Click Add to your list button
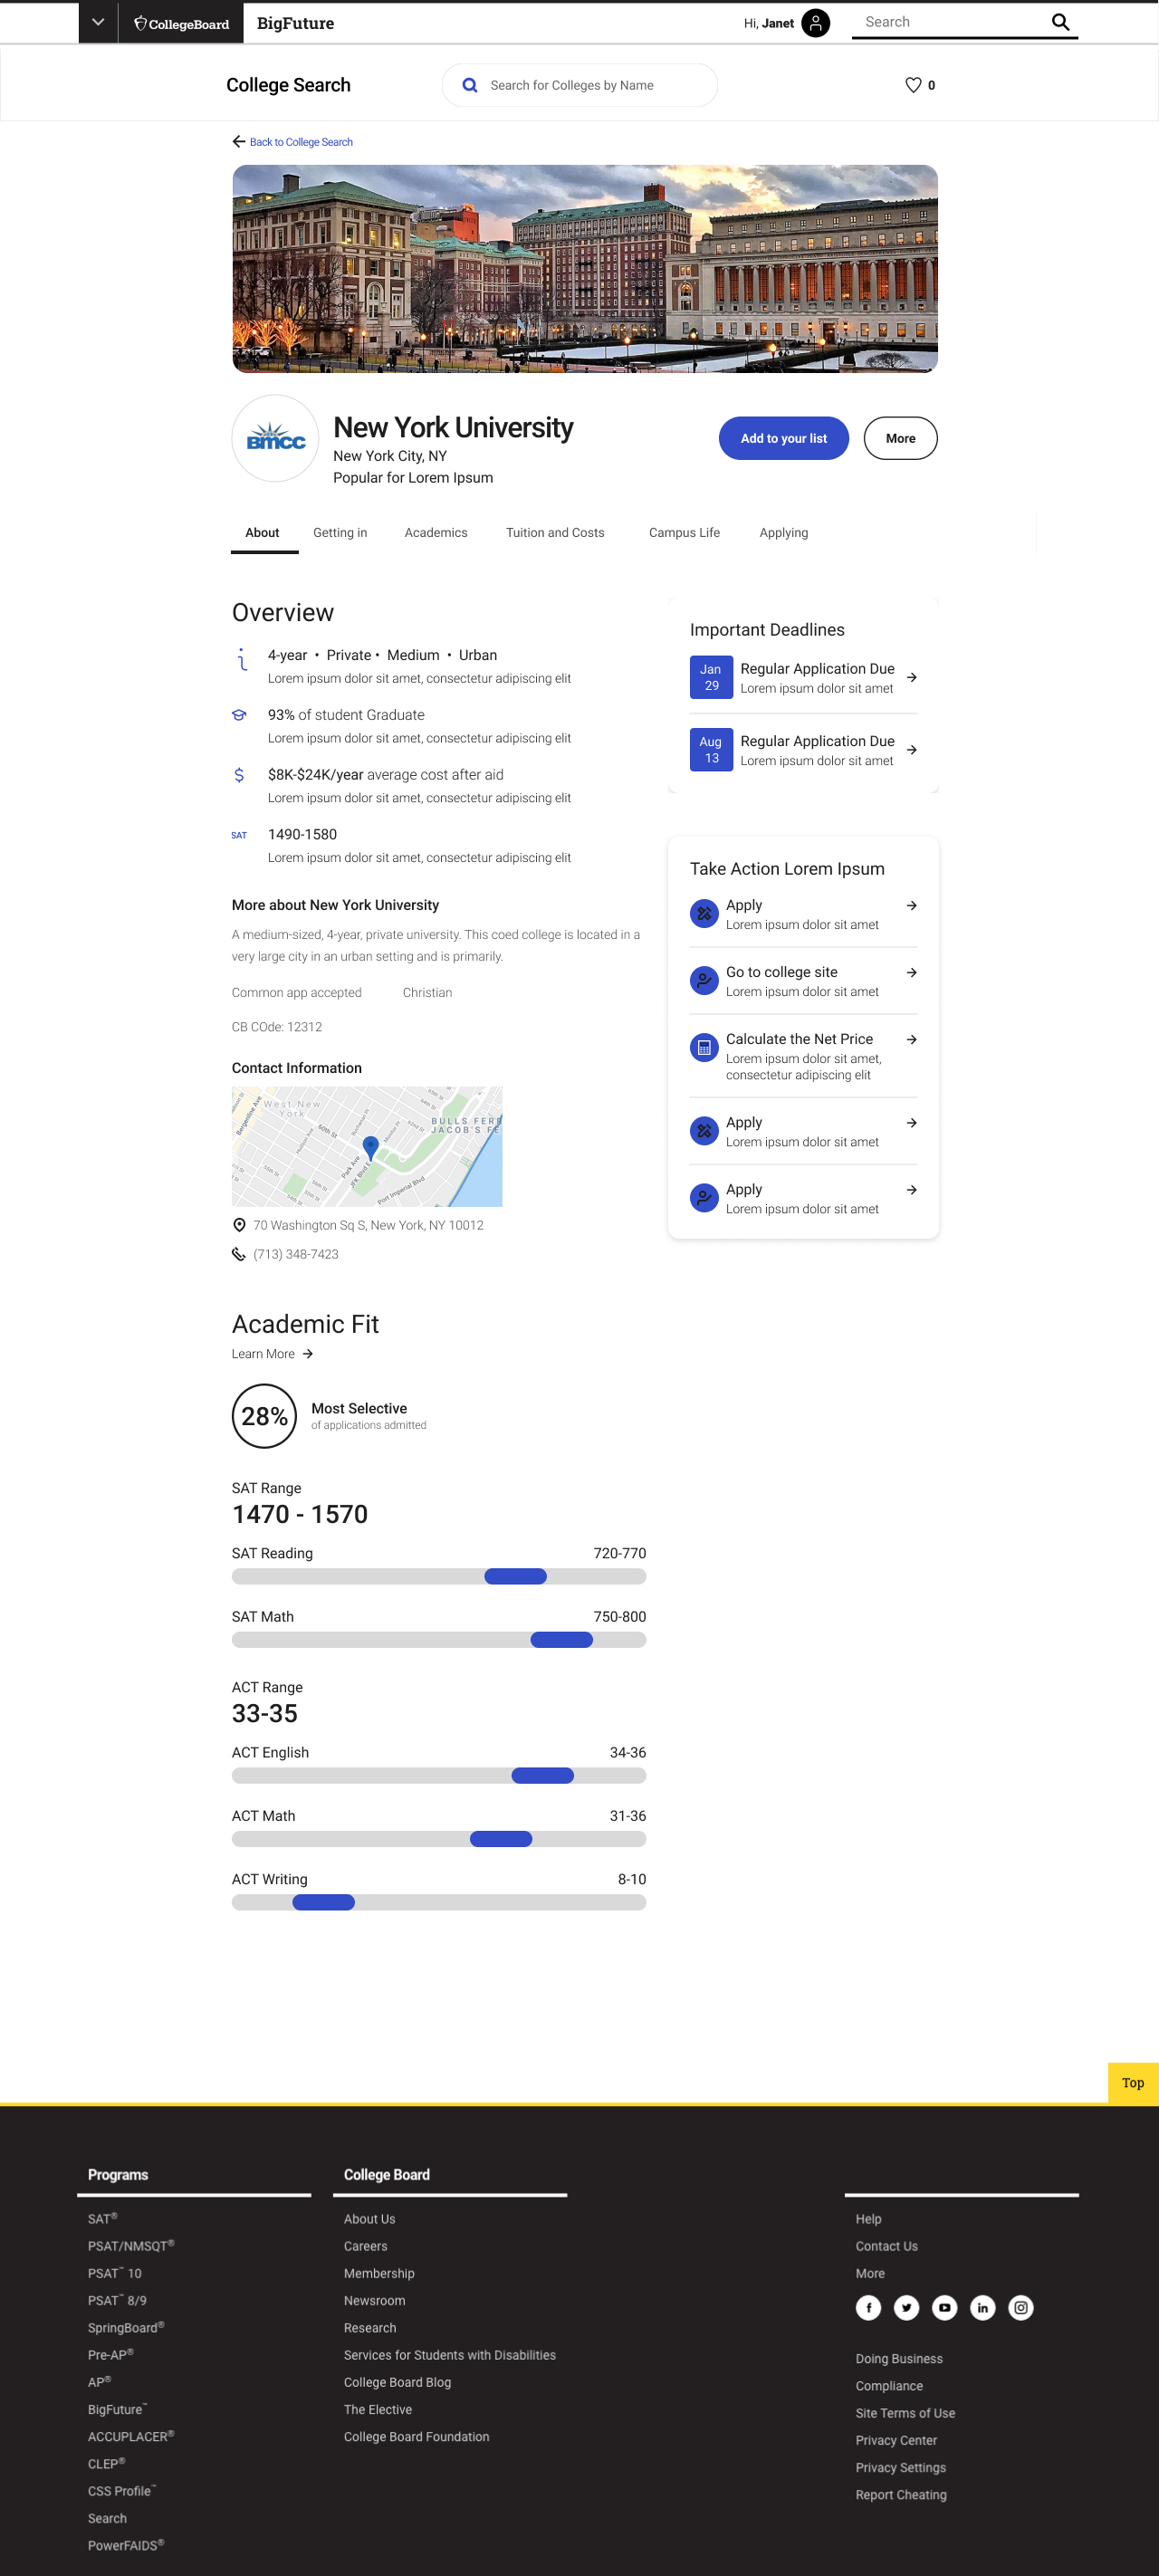This screenshot has height=2576, width=1159. (783, 438)
